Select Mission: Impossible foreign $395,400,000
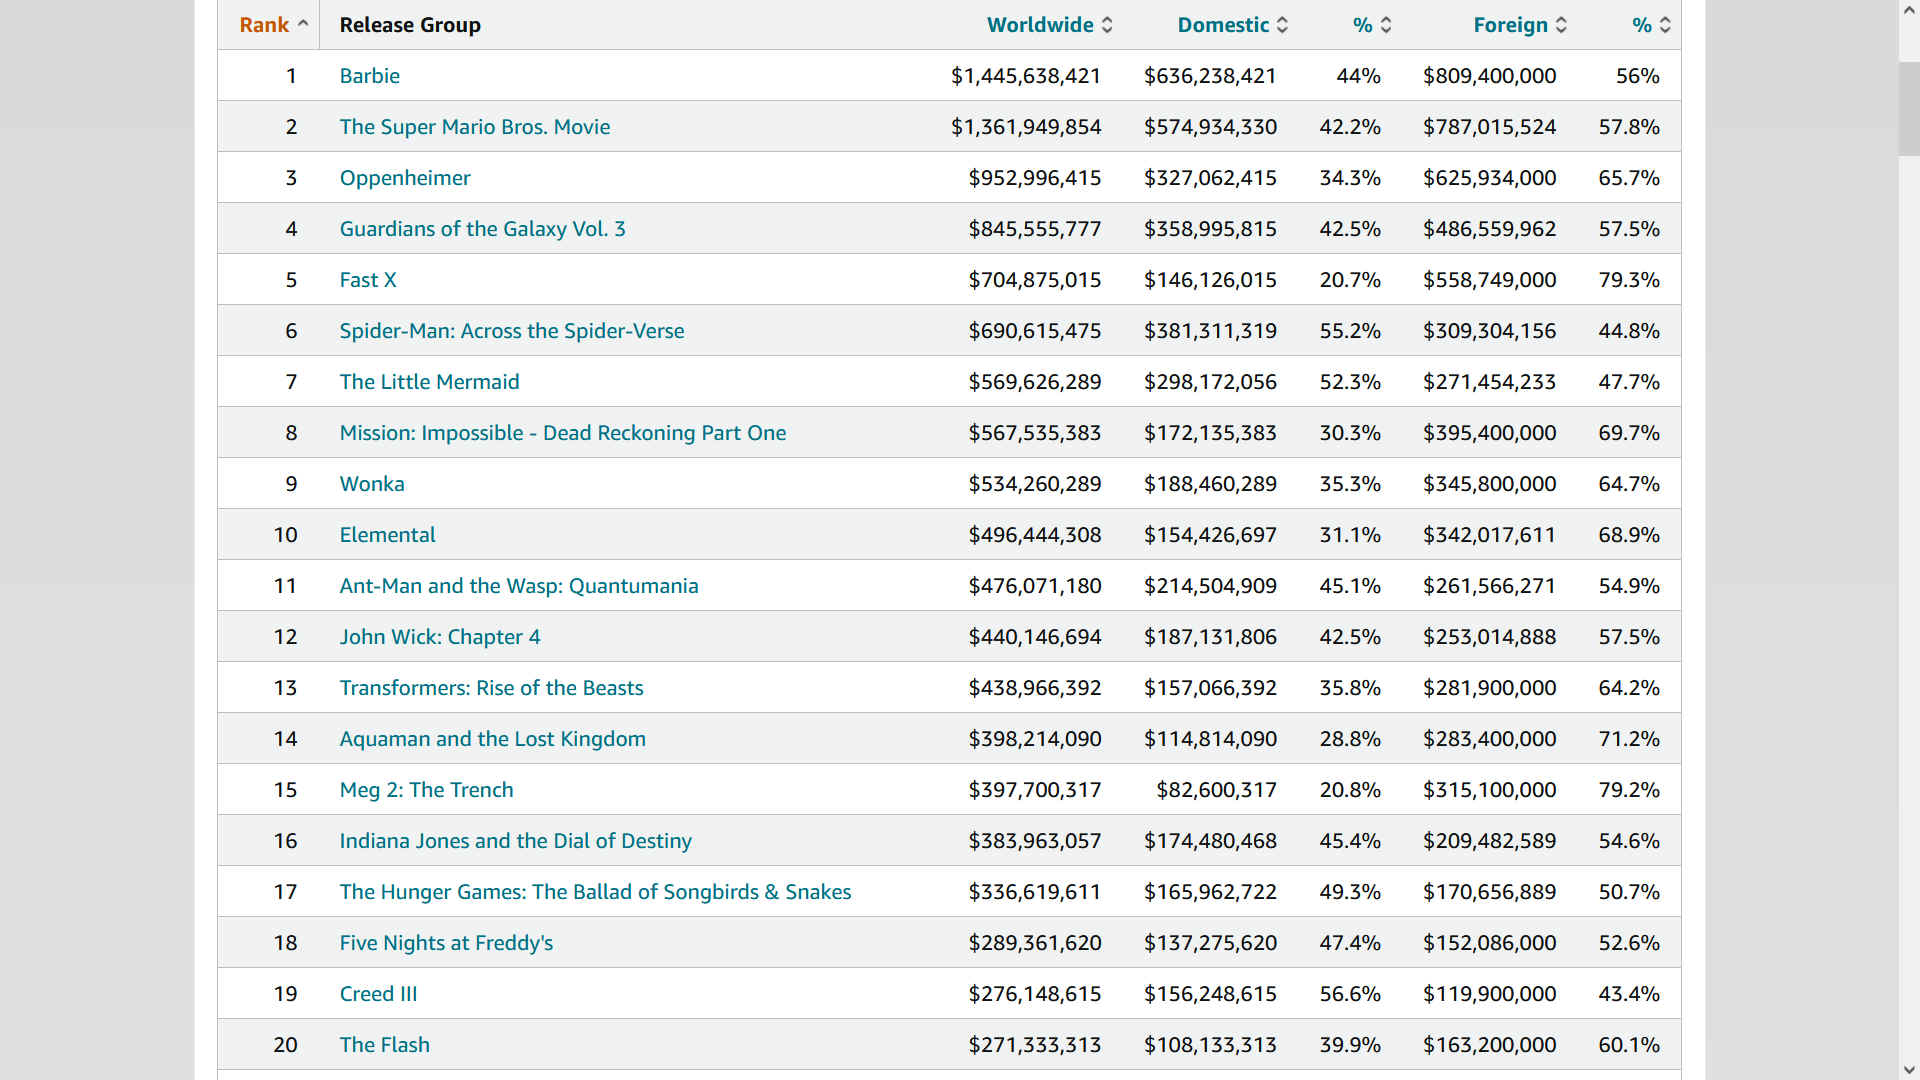Screen dimensions: 1920x1080 coord(1489,433)
